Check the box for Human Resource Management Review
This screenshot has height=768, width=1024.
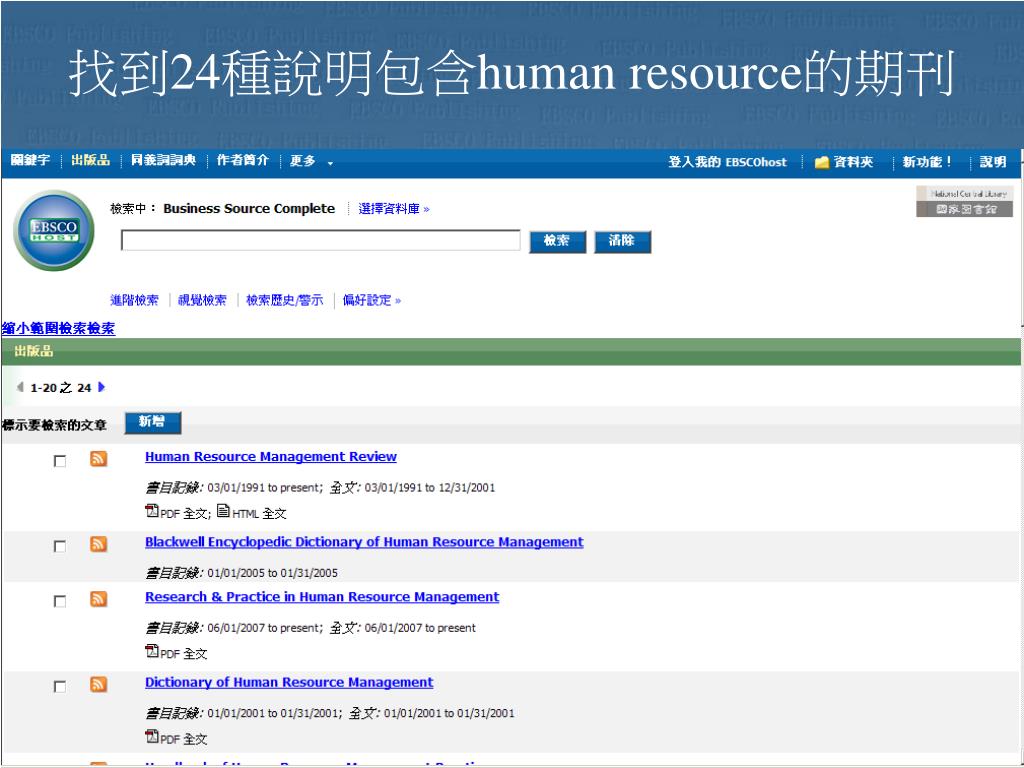coord(60,461)
